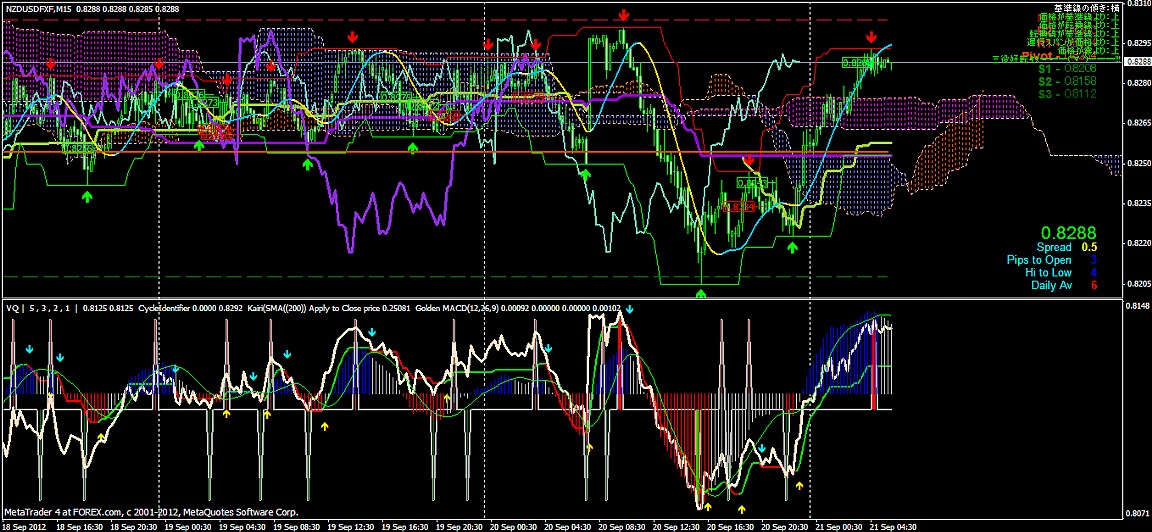Click the green up arrow at the chart's lowest low
The width and height of the screenshot is (1152, 532).
pyautogui.click(x=701, y=293)
